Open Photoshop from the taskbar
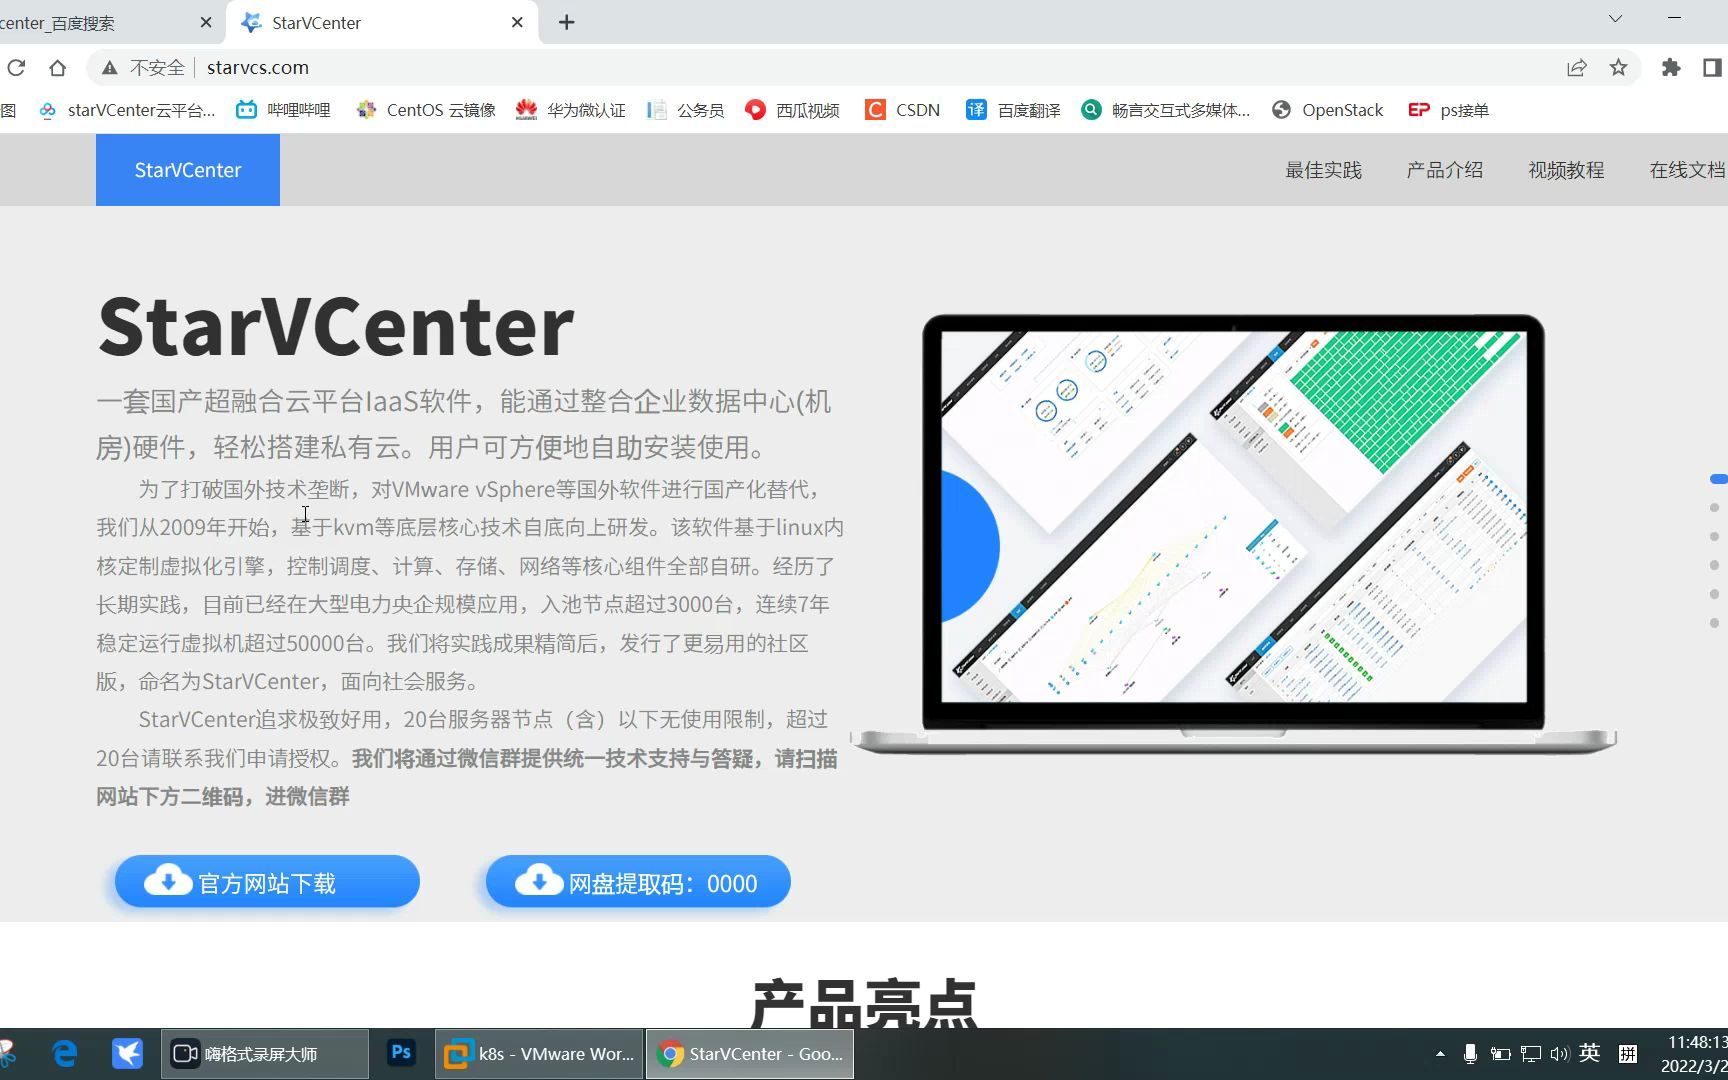This screenshot has height=1080, width=1728. 401,1053
